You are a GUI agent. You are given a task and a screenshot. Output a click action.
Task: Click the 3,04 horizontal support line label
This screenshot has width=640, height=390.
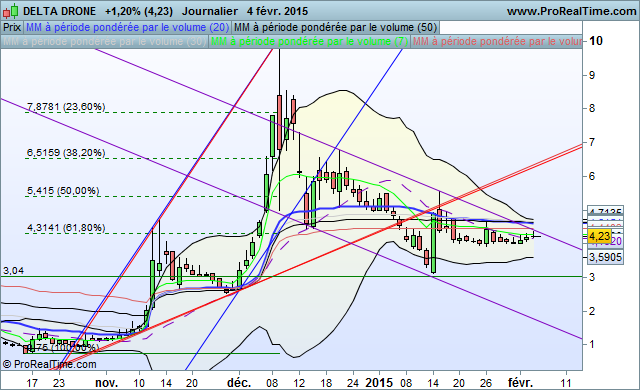coord(13,270)
